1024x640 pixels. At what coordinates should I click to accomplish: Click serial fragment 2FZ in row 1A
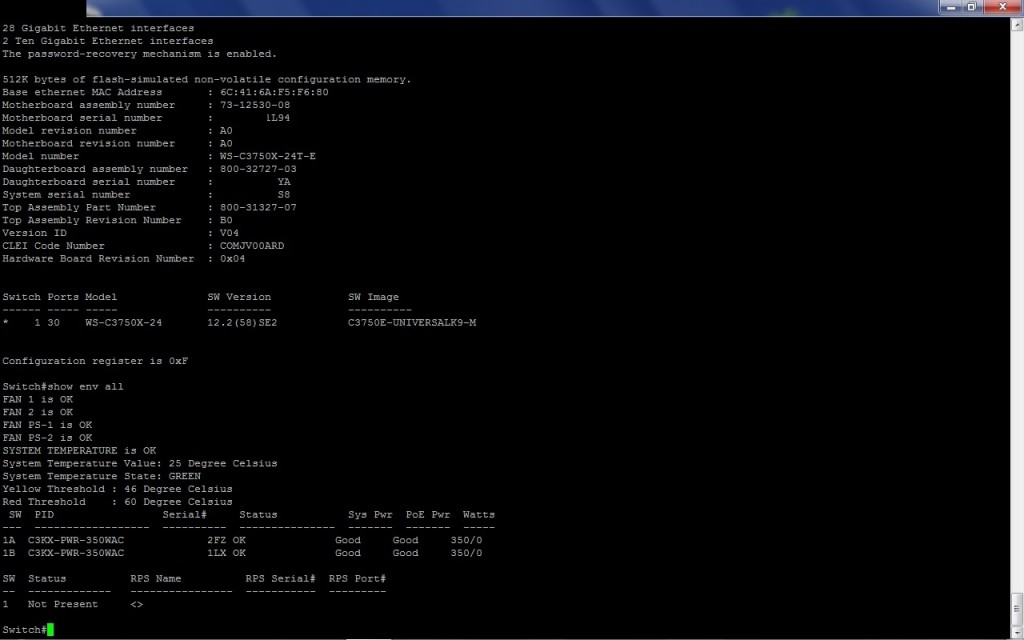click(217, 540)
